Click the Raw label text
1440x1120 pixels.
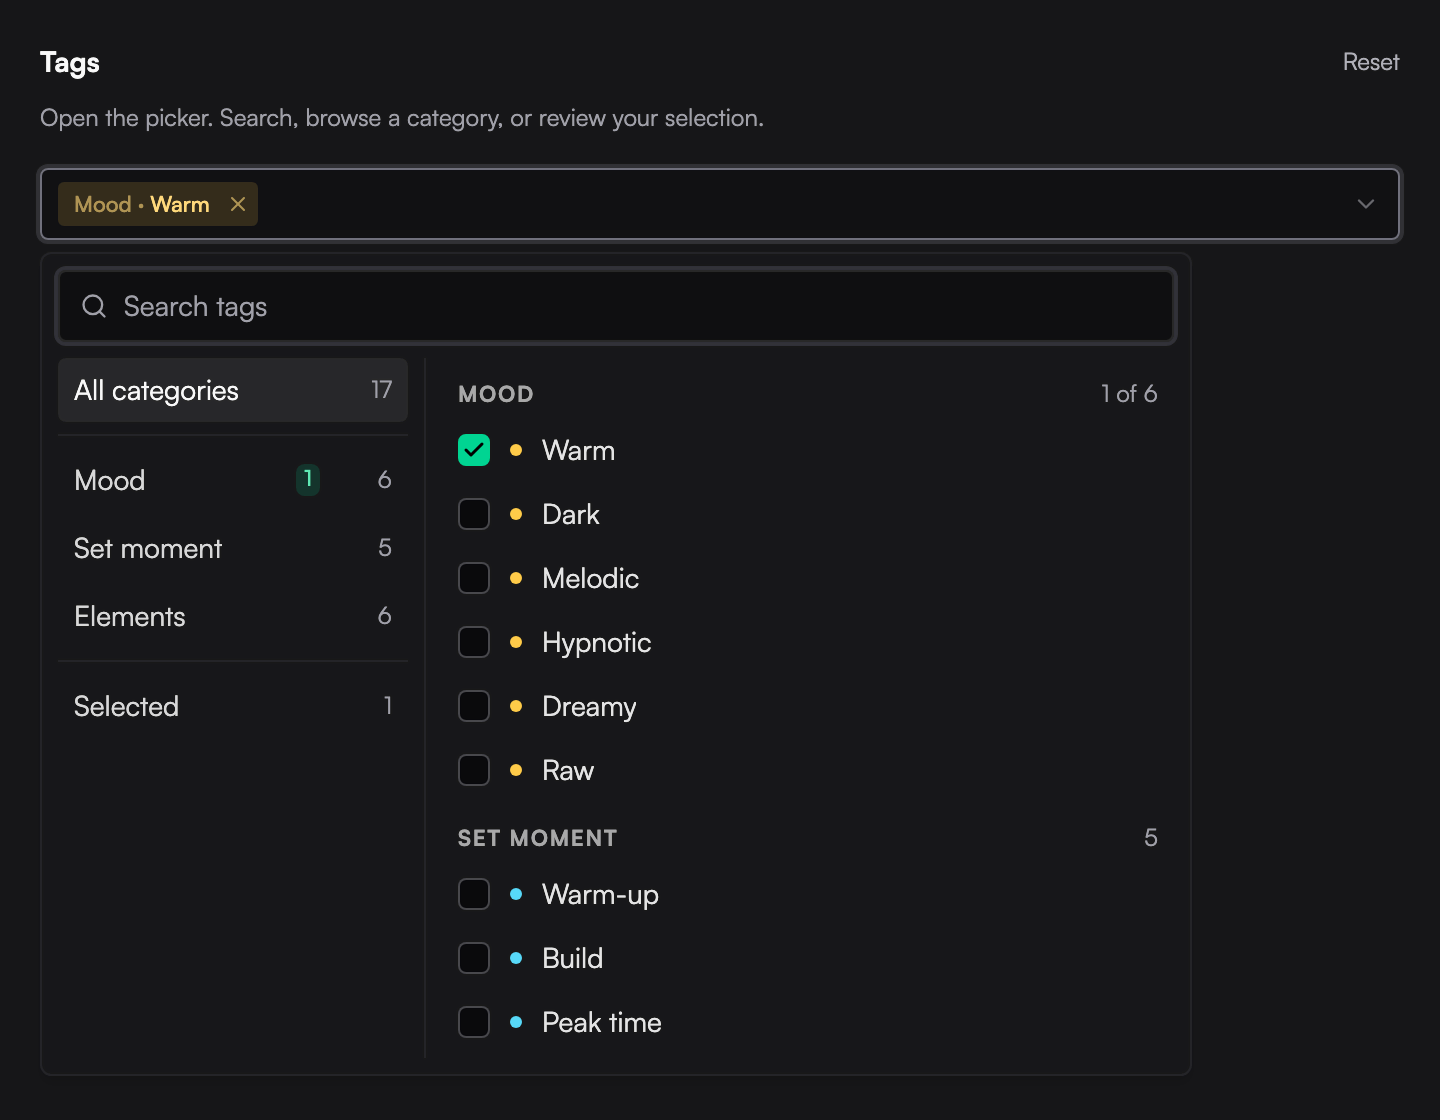coord(568,770)
